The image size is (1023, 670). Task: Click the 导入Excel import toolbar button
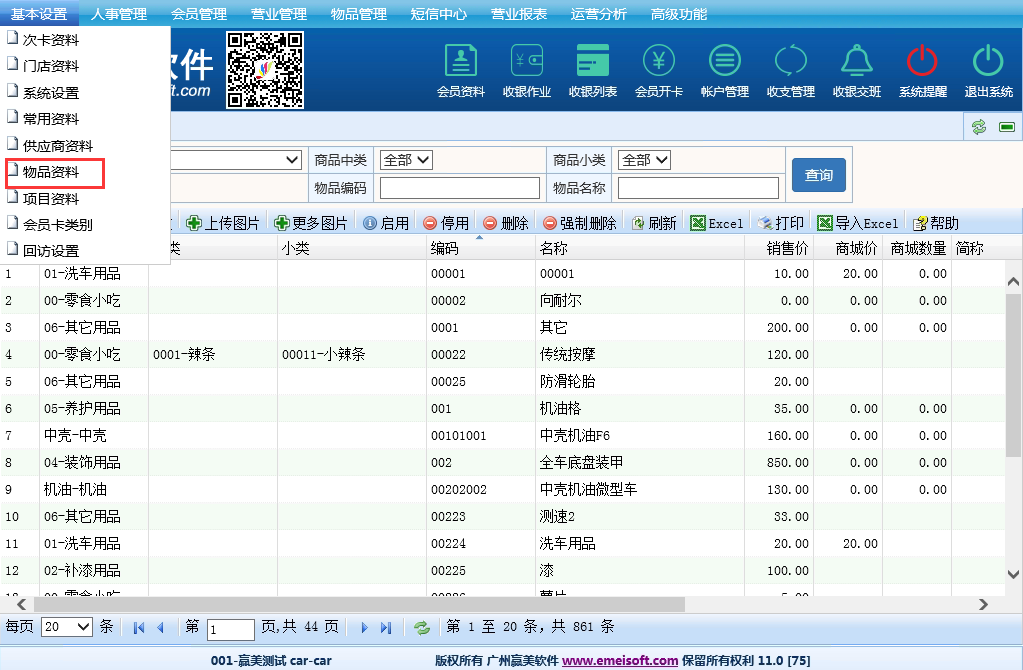(x=858, y=223)
